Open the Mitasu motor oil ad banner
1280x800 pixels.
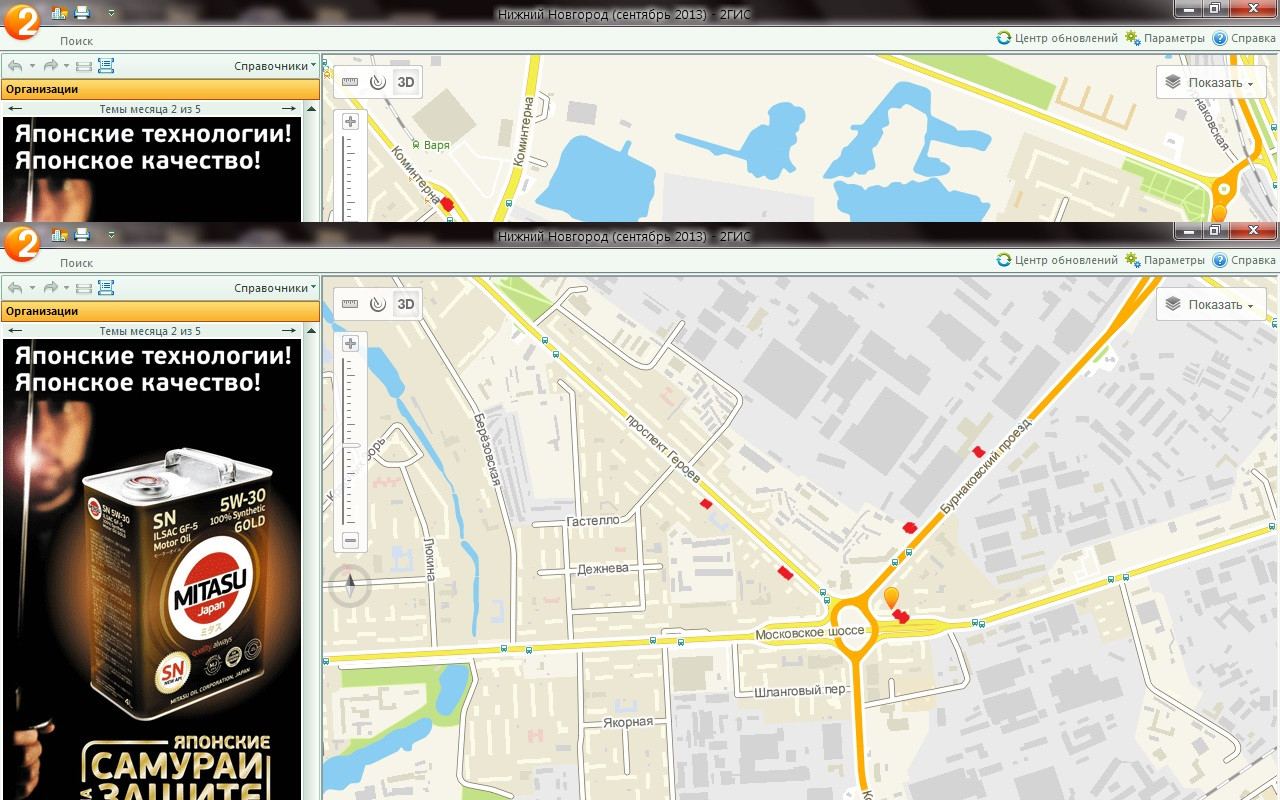pyautogui.click(x=151, y=570)
